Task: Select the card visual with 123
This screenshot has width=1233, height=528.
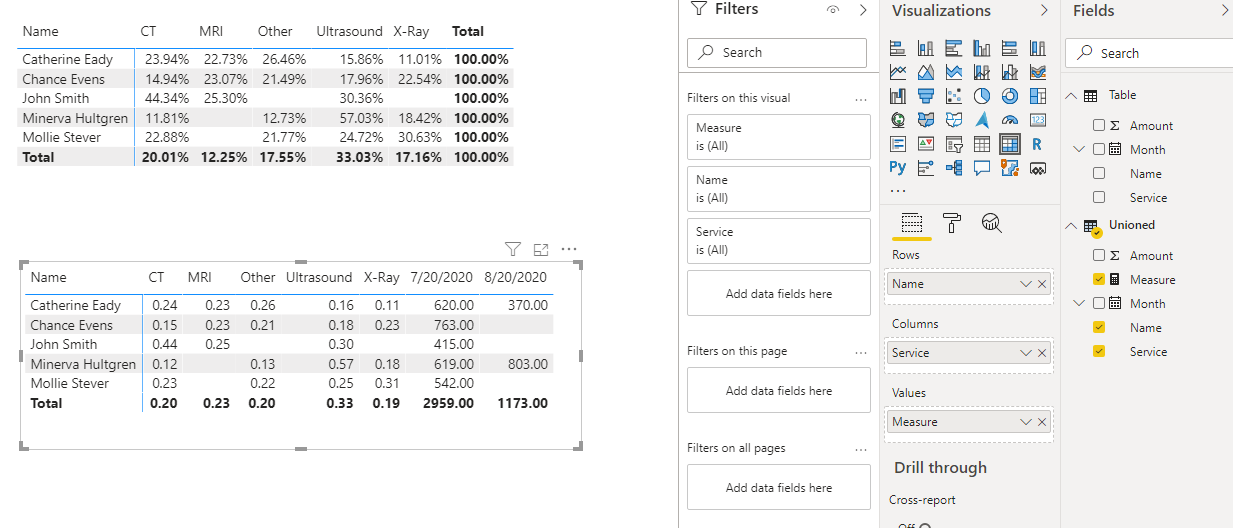Action: (1037, 120)
